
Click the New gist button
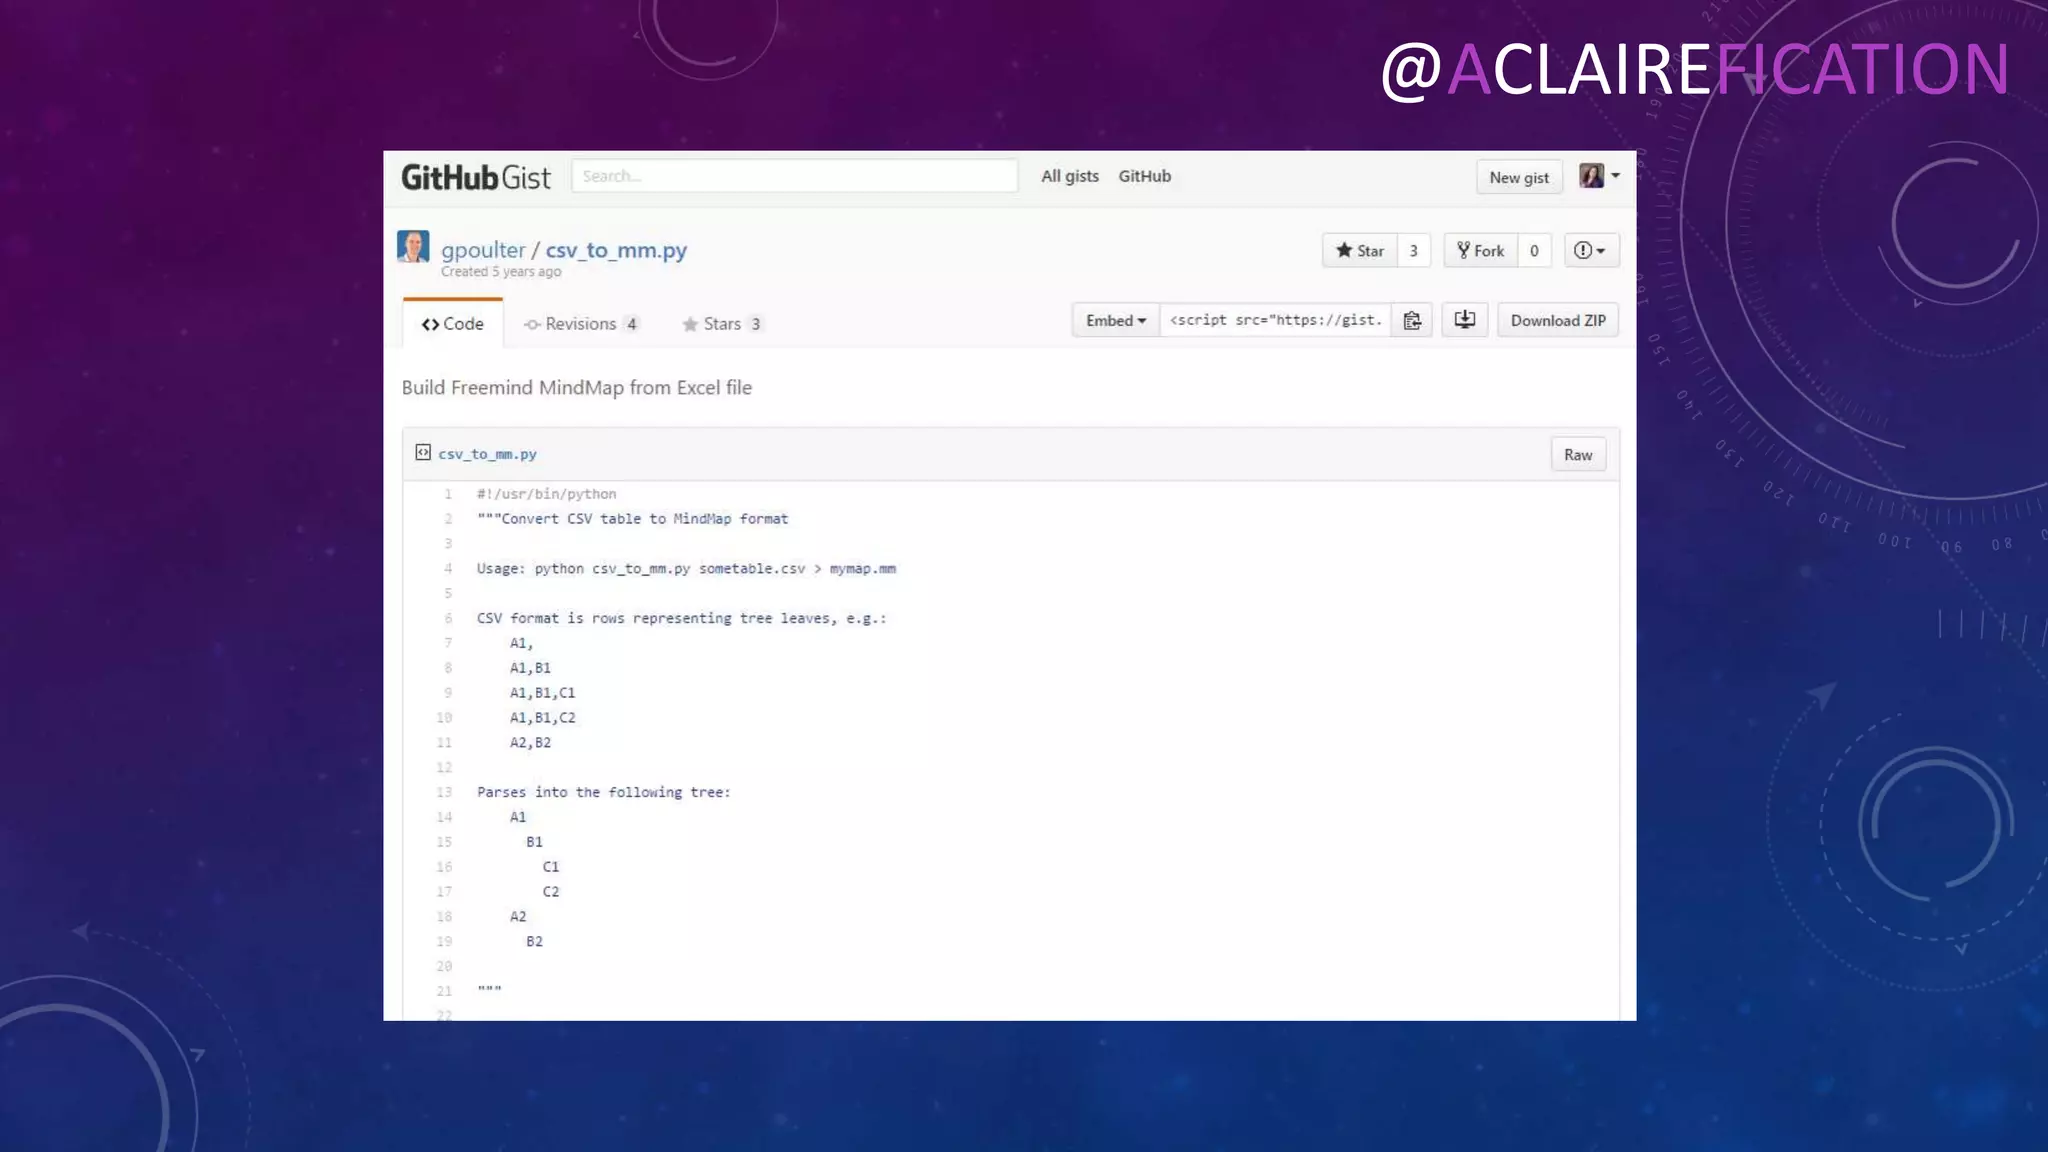[1518, 178]
